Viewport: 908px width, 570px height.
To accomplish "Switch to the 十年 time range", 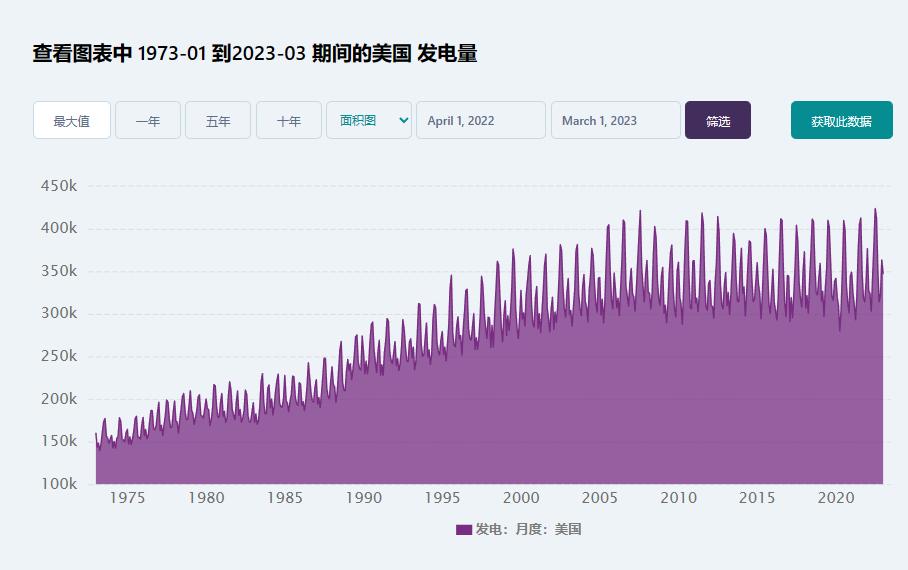I will pos(288,120).
